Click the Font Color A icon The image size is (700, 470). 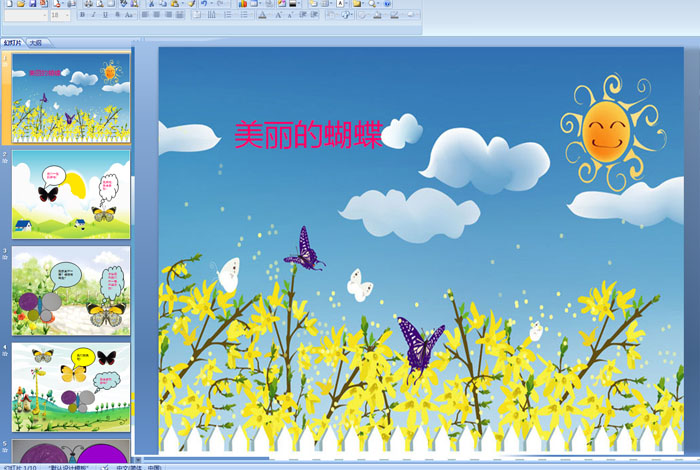click(262, 15)
